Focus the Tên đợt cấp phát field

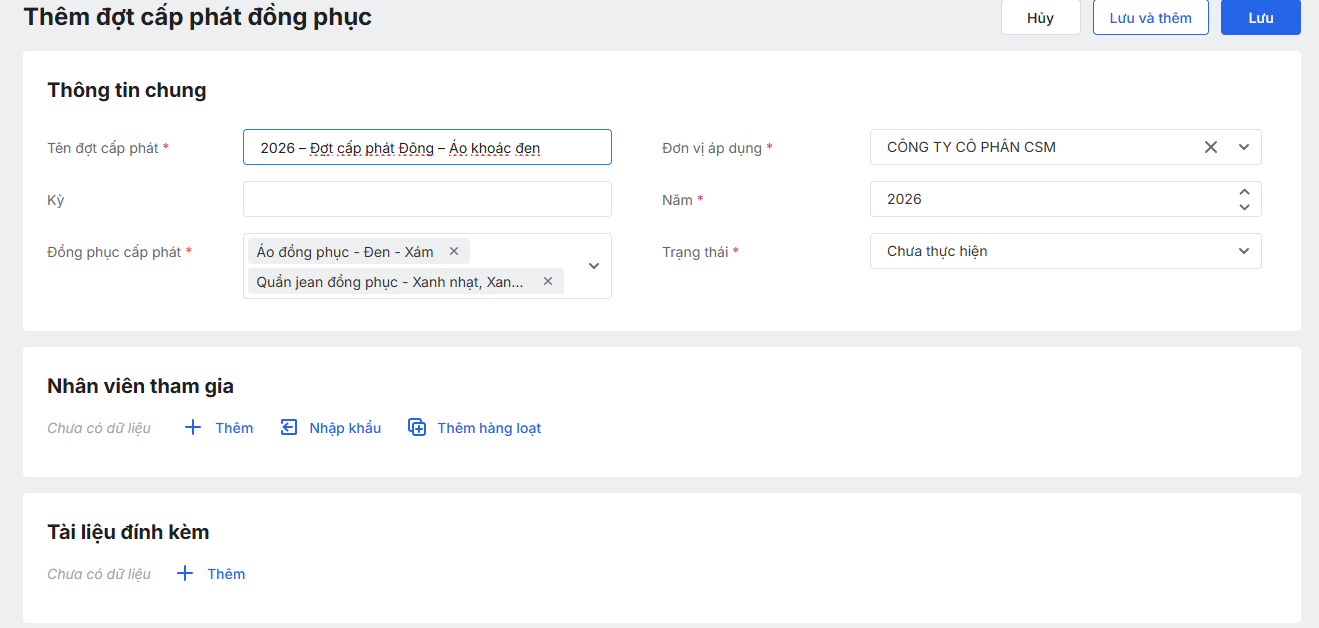427,147
